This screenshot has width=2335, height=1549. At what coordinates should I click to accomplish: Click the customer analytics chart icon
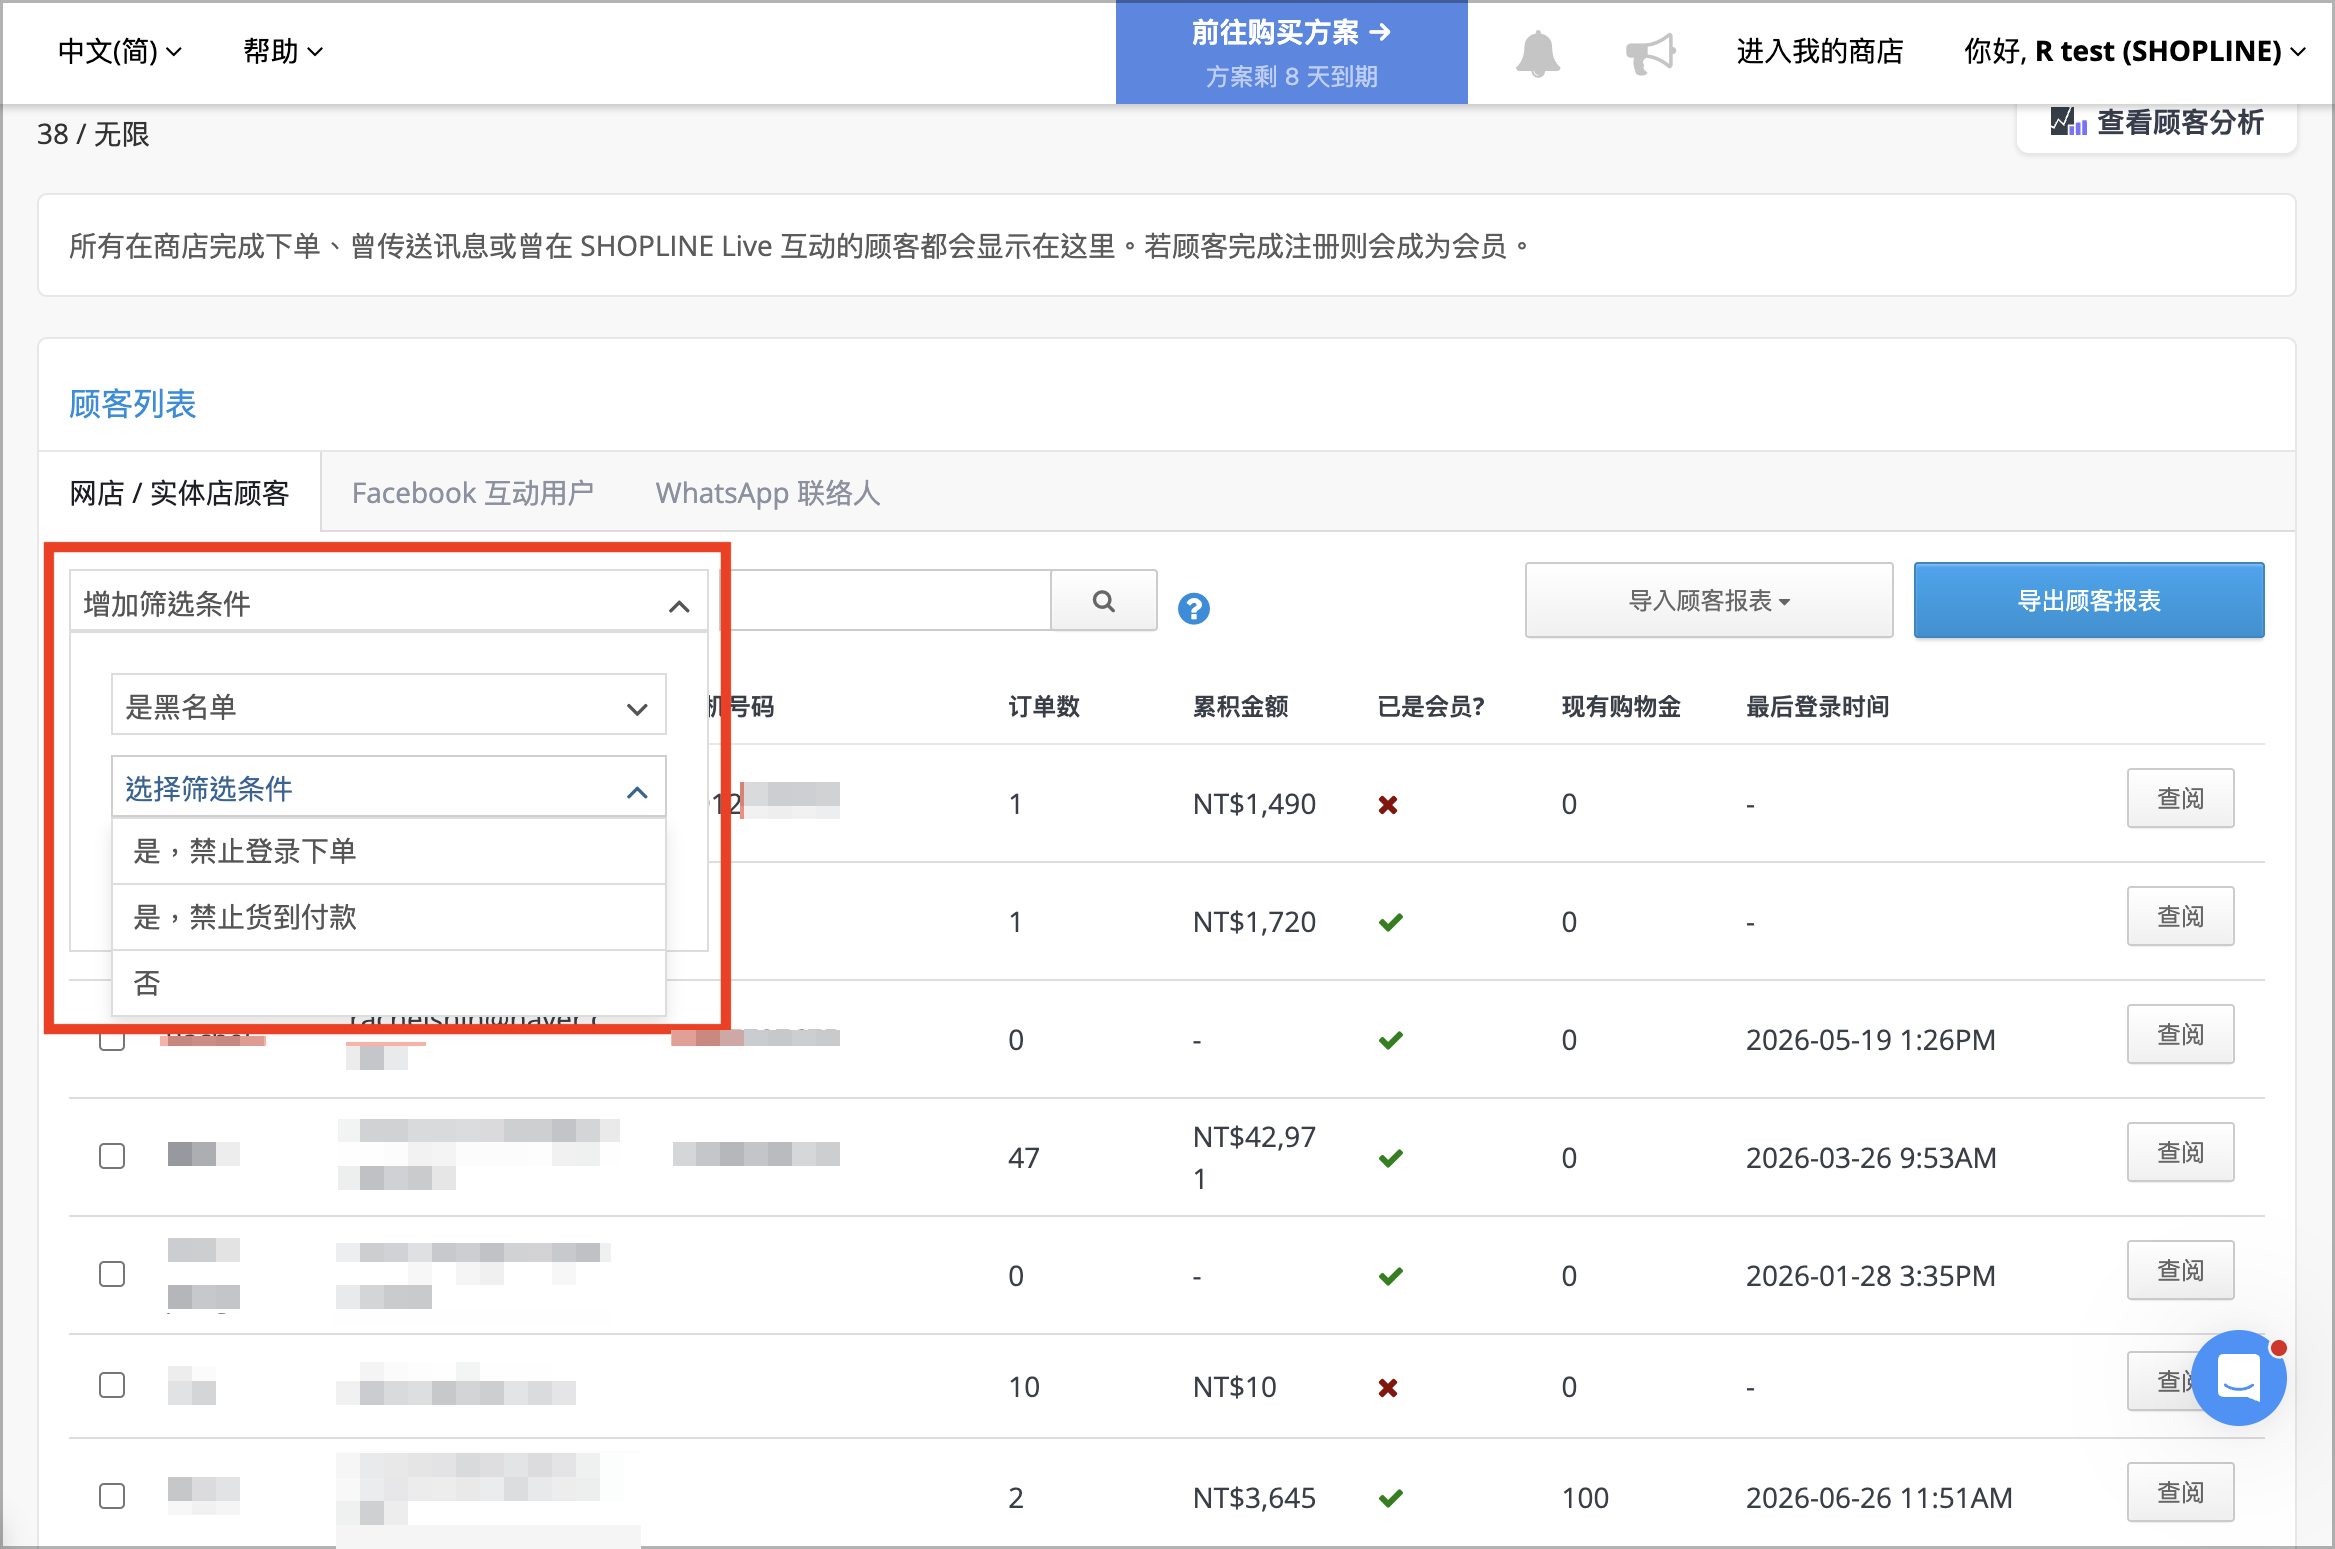pos(2067,123)
